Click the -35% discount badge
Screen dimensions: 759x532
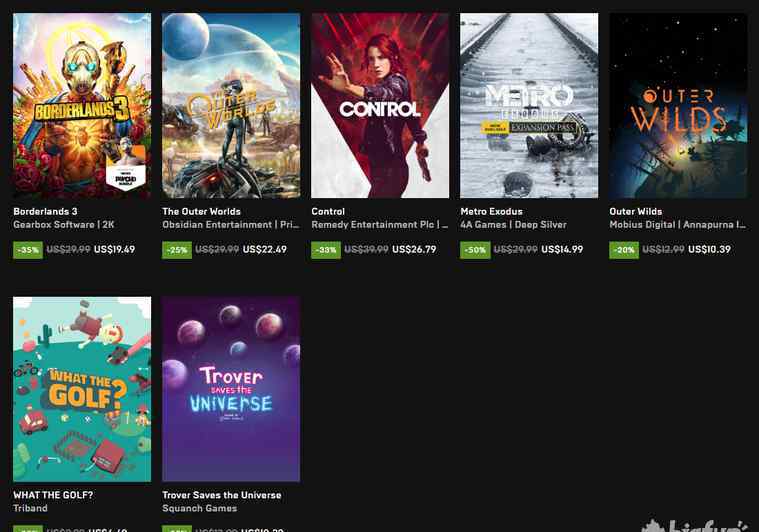pyautogui.click(x=28, y=250)
